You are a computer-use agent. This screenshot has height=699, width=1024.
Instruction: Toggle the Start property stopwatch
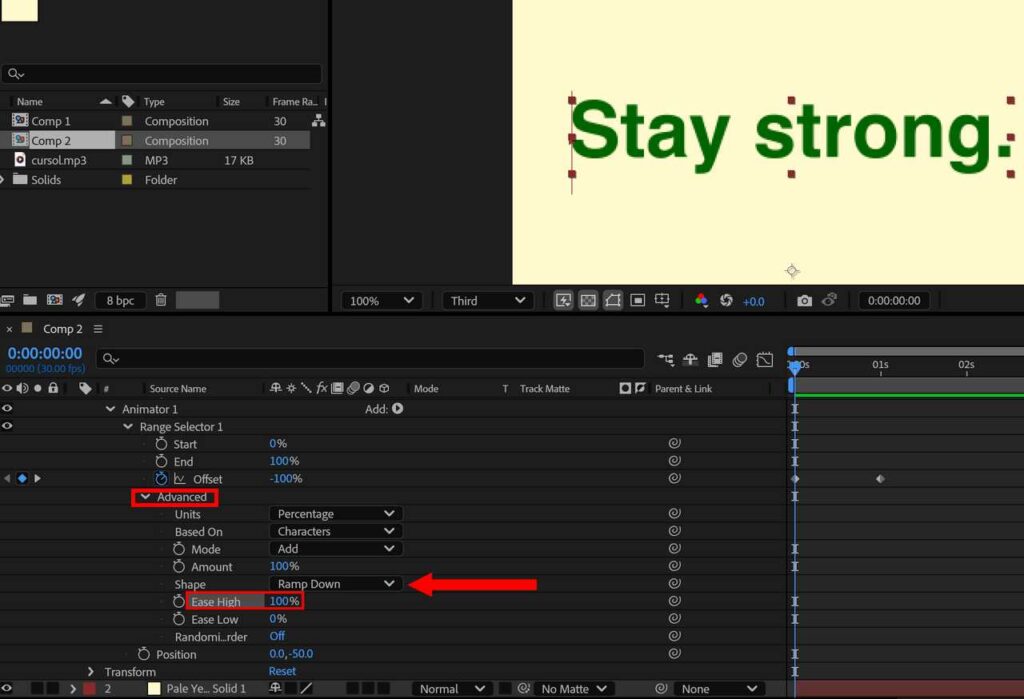pyautogui.click(x=161, y=444)
